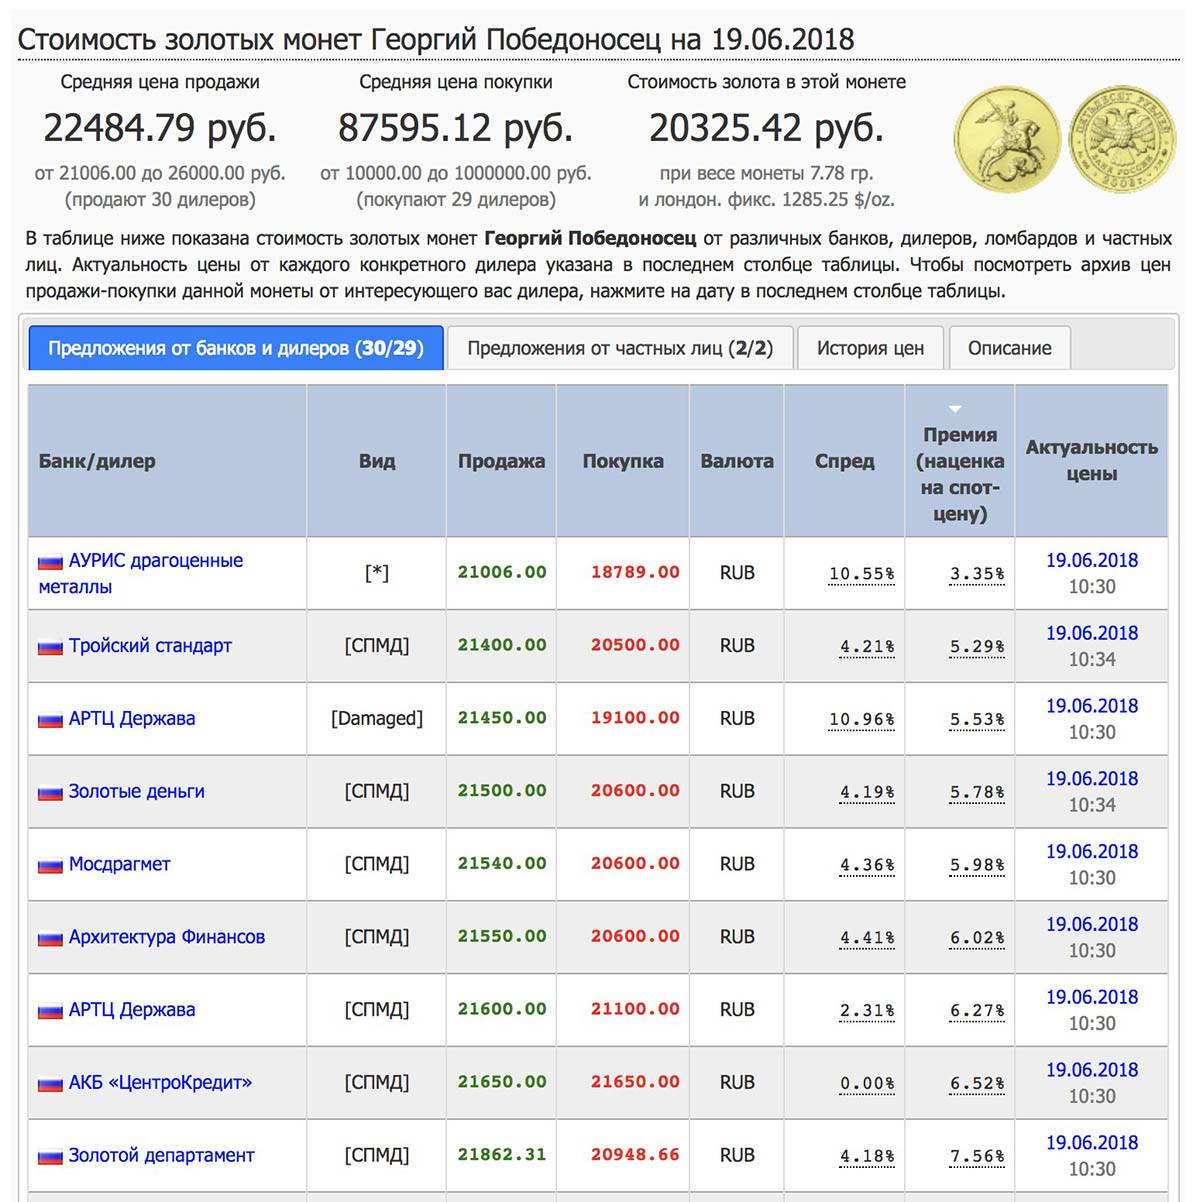This screenshot has width=1200, height=1202.
Task: Open the Описание tab
Action: point(1009,348)
